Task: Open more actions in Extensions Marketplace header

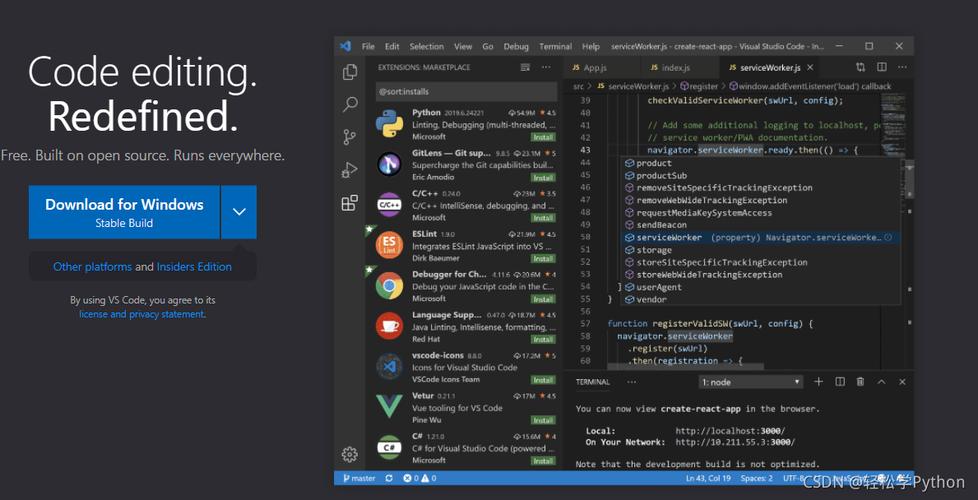Action: [x=546, y=67]
